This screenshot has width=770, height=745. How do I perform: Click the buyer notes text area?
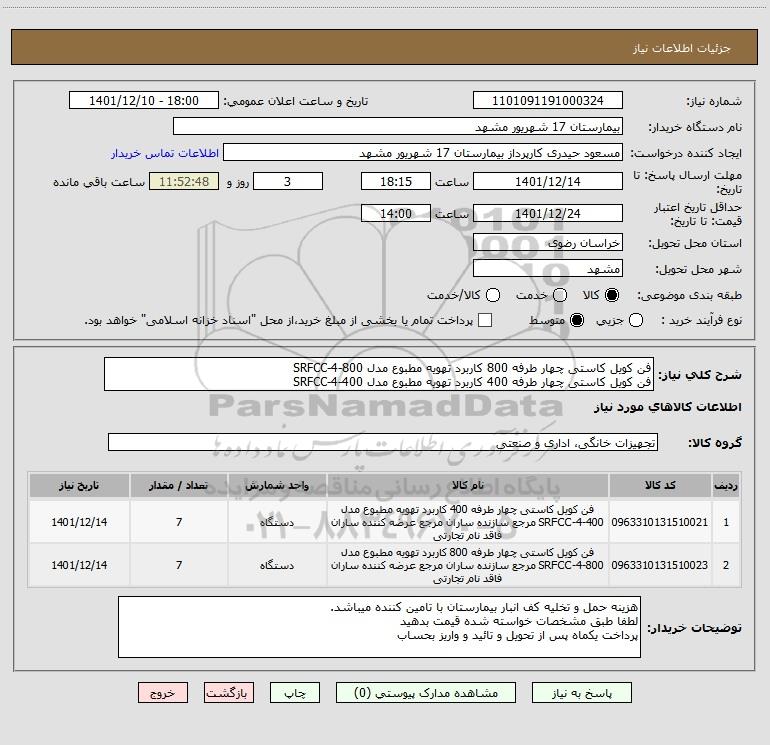(379, 627)
